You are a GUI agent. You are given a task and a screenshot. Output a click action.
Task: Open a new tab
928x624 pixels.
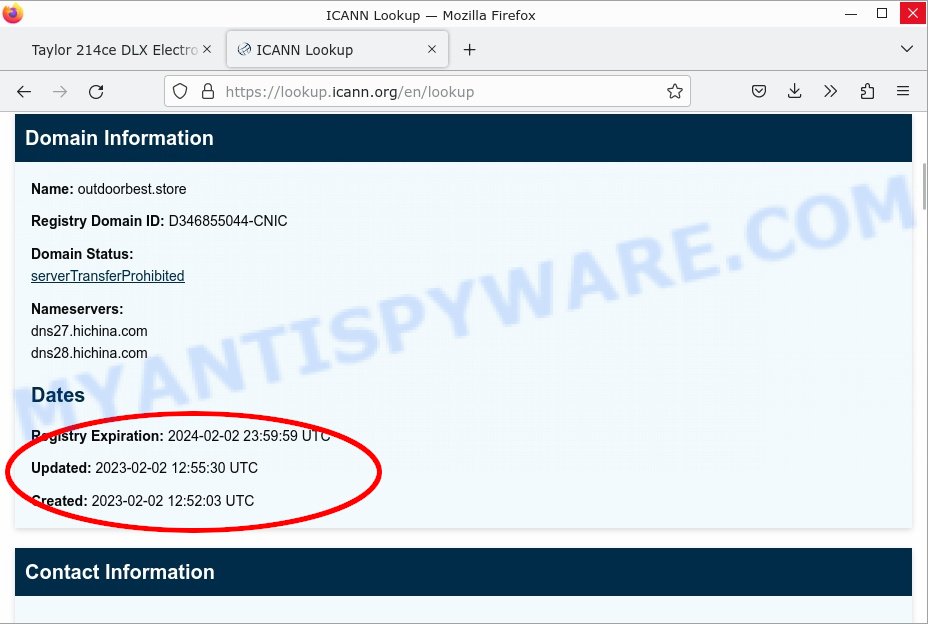point(469,50)
